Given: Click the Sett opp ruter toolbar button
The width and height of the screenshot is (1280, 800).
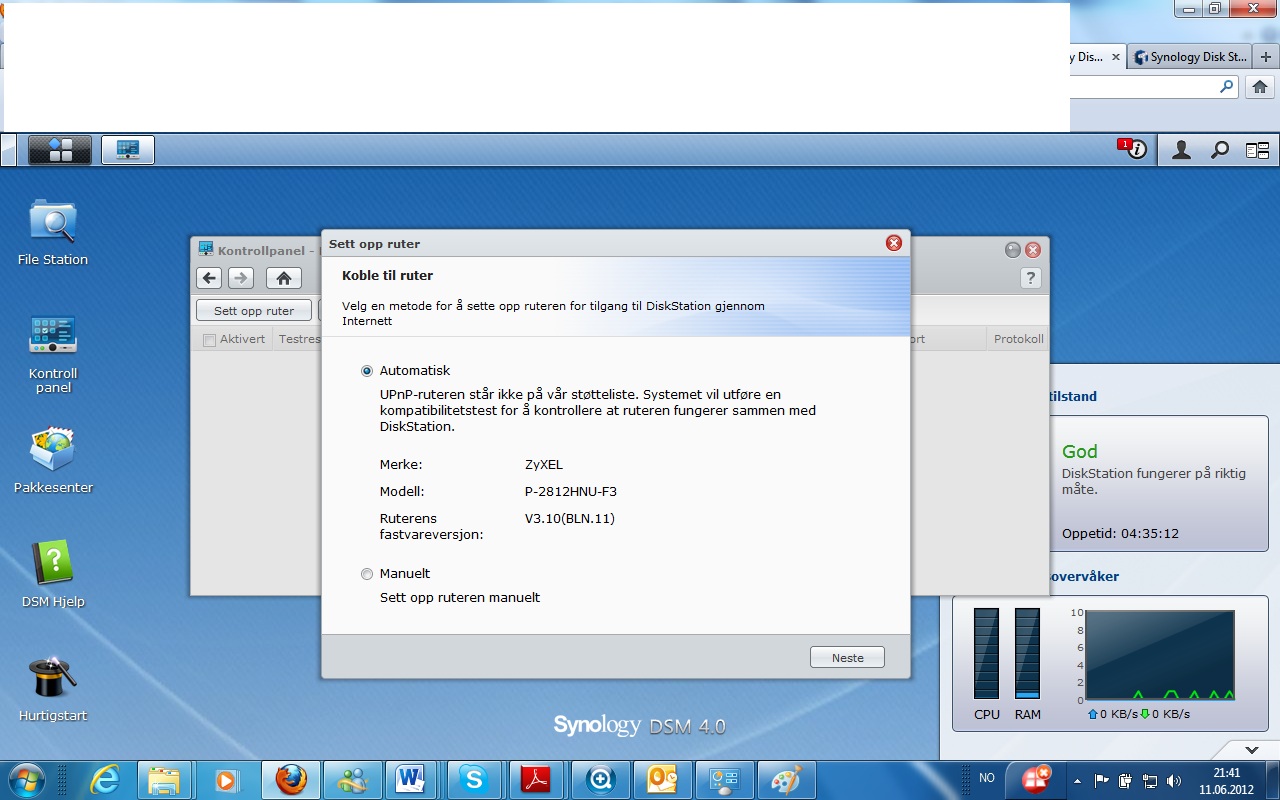Looking at the screenshot, I should 254,311.
